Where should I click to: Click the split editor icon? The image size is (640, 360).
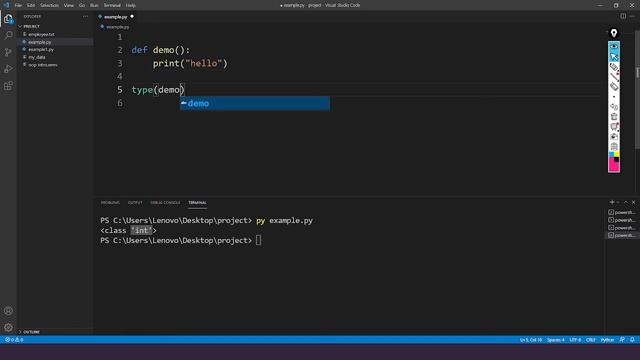click(623, 16)
